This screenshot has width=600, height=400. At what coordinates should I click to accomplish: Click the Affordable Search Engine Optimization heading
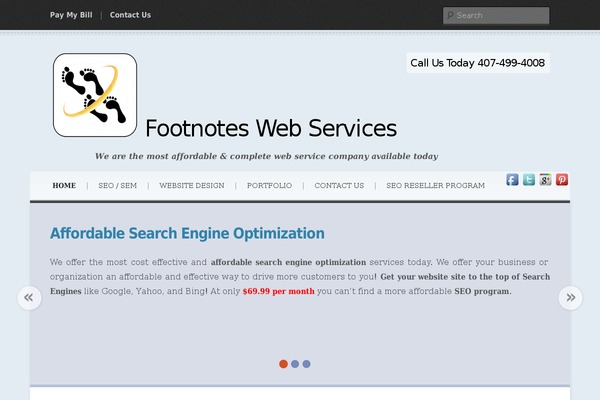coord(187,233)
